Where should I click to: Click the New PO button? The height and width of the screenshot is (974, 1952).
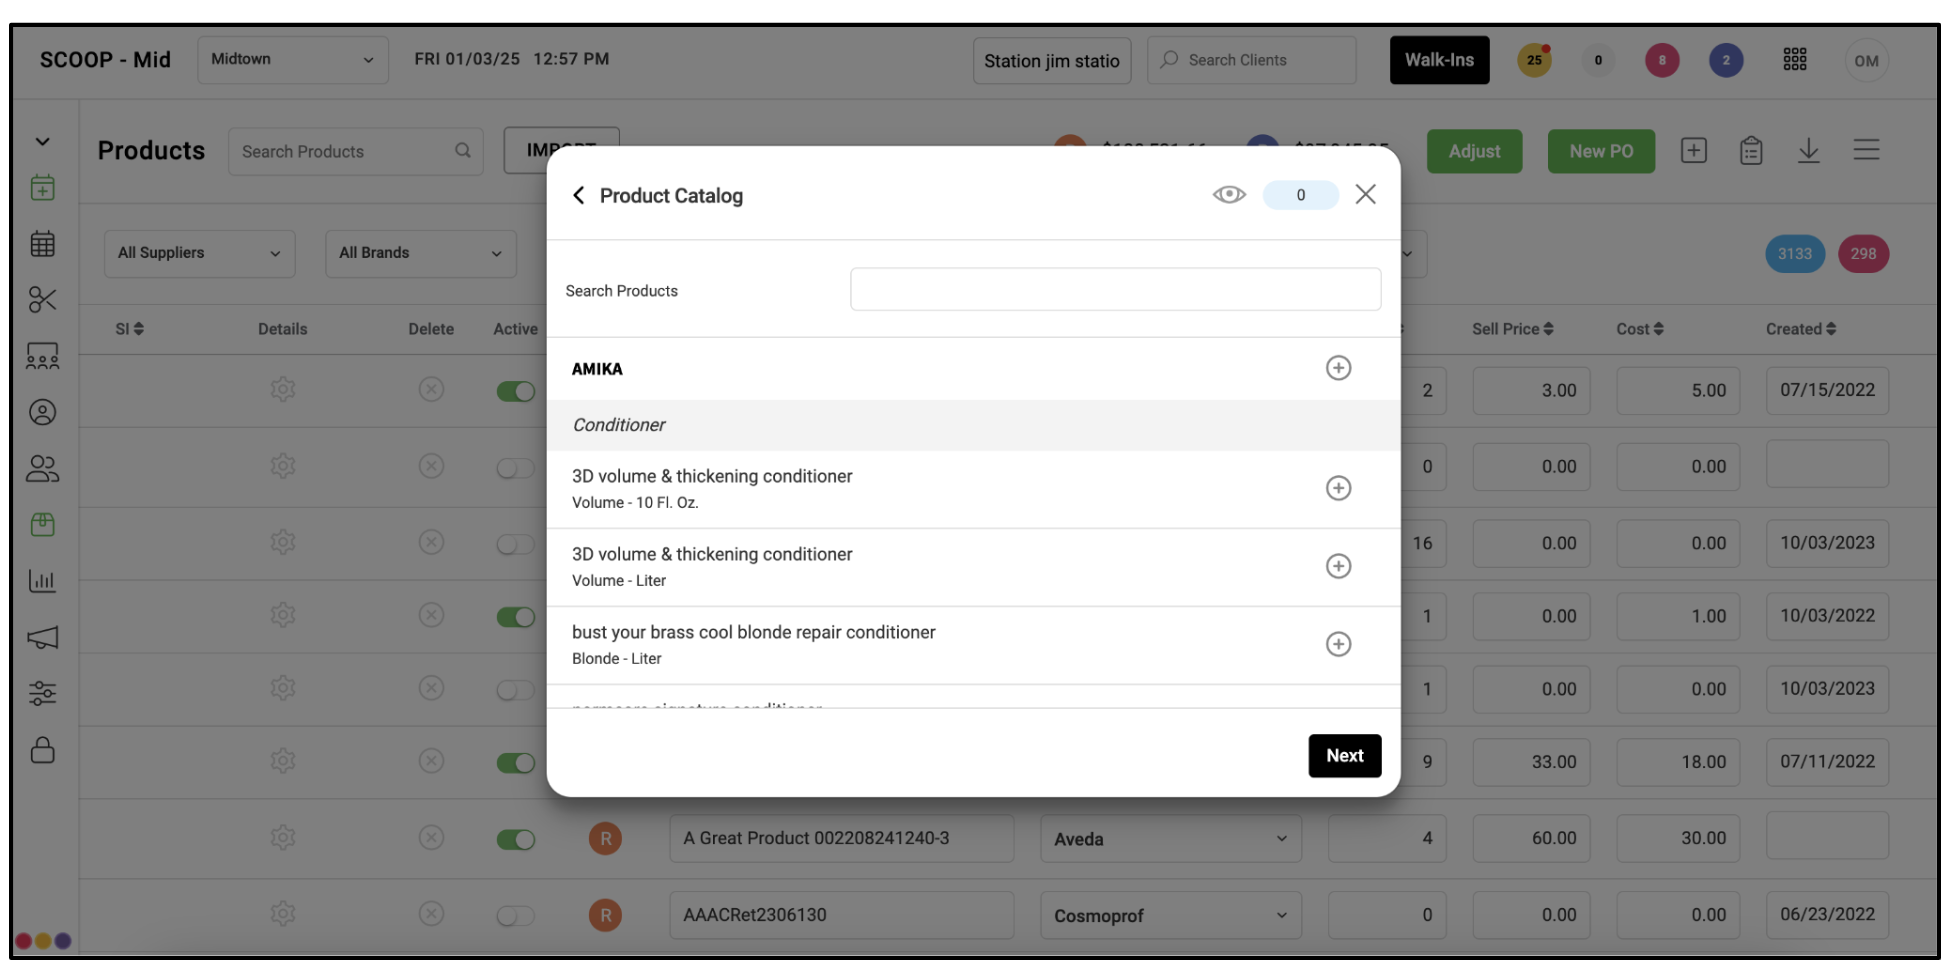(x=1601, y=152)
